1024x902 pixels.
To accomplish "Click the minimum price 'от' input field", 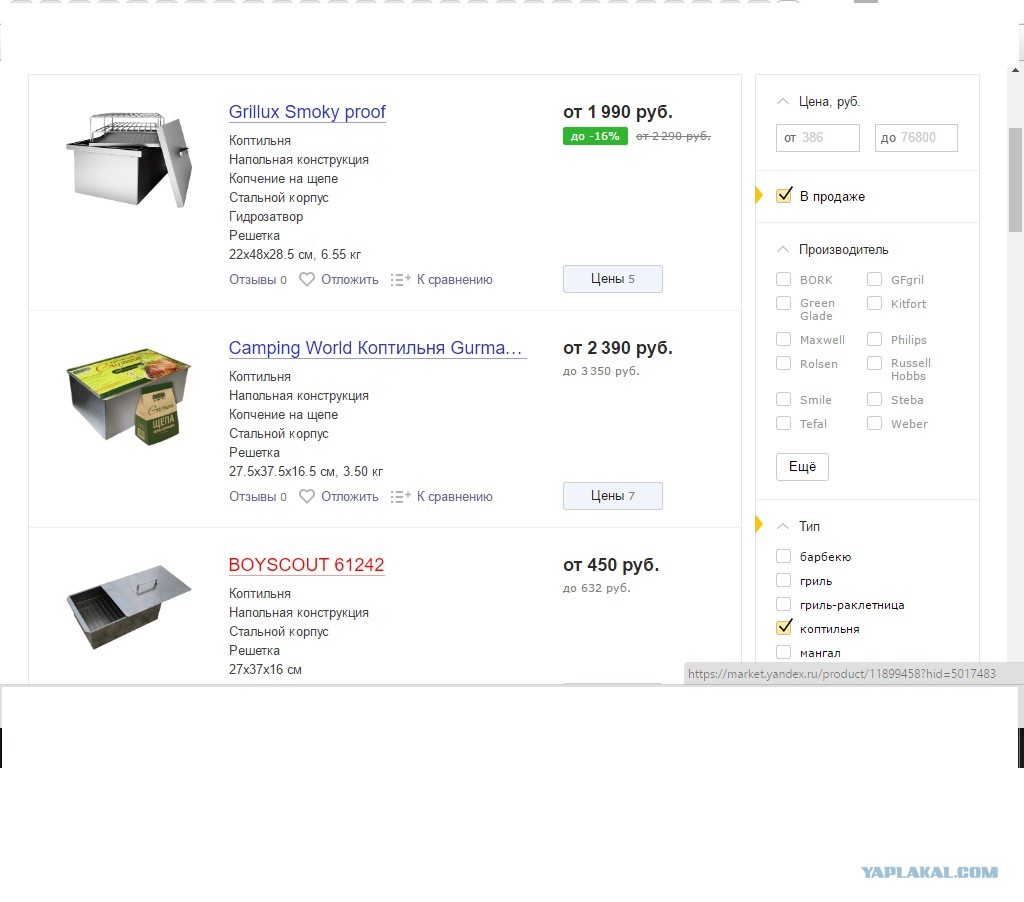I will click(x=818, y=138).
